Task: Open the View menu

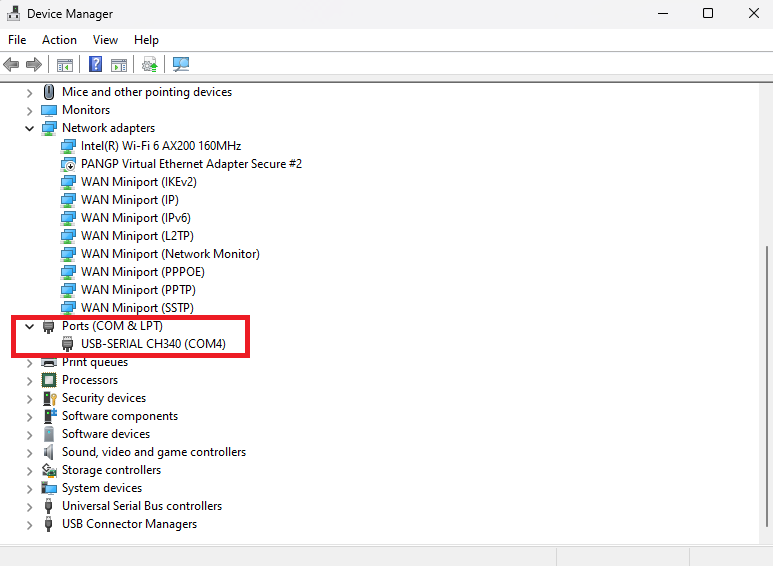Action: pos(105,40)
